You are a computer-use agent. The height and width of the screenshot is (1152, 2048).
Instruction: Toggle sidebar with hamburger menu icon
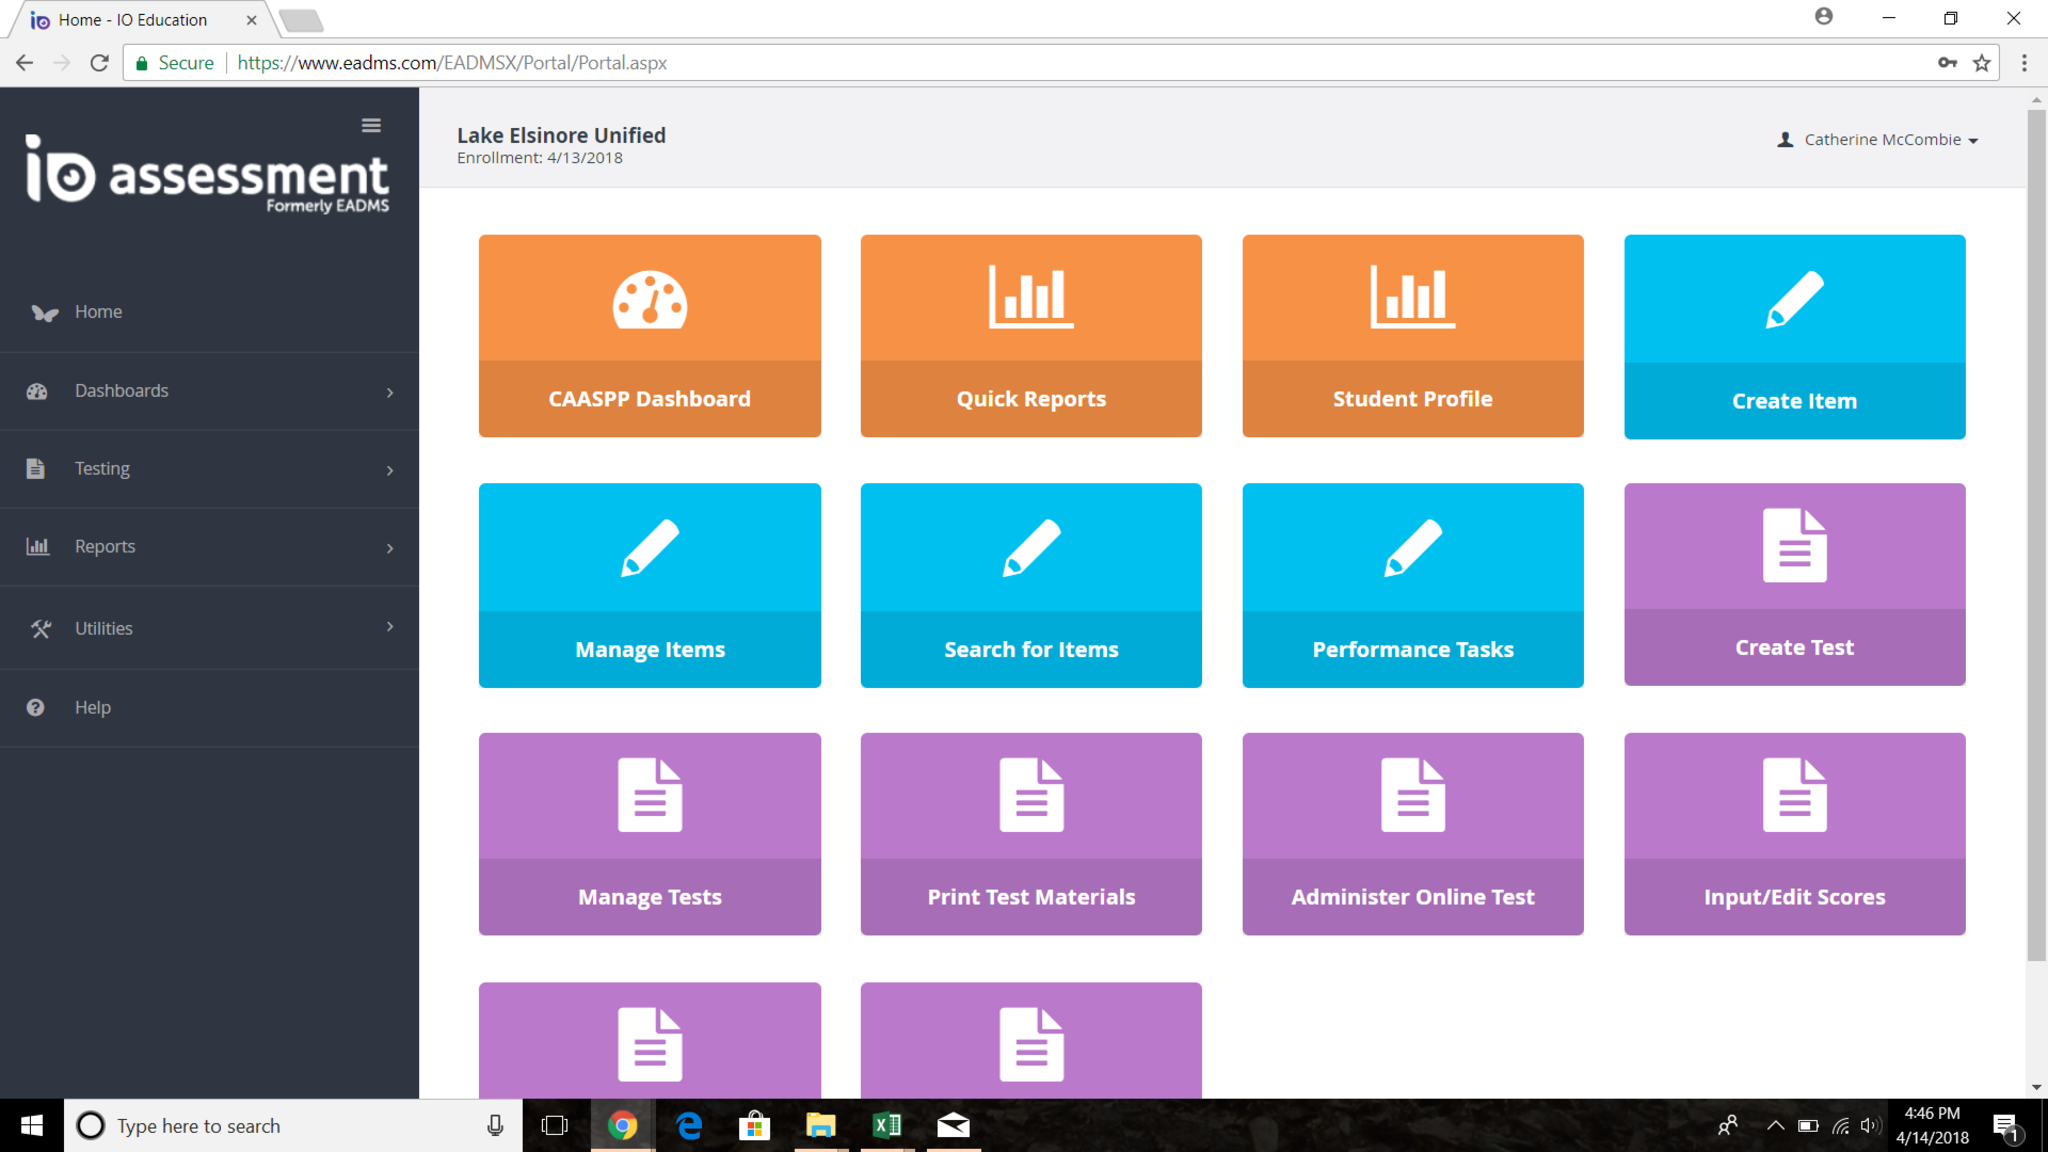pos(371,125)
